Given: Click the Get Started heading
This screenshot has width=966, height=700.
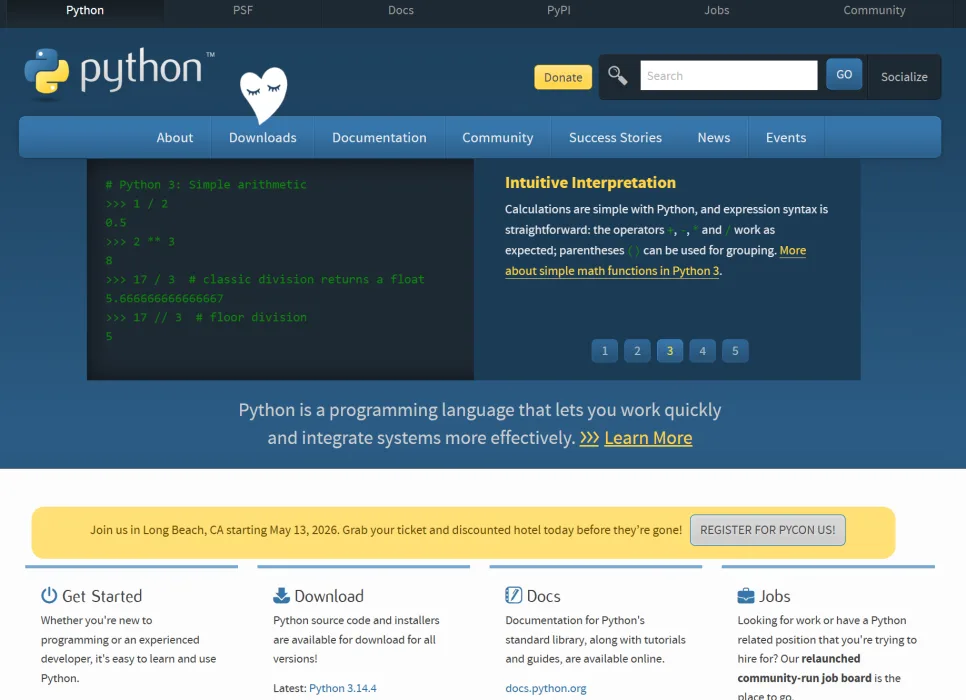Looking at the screenshot, I should 102,596.
